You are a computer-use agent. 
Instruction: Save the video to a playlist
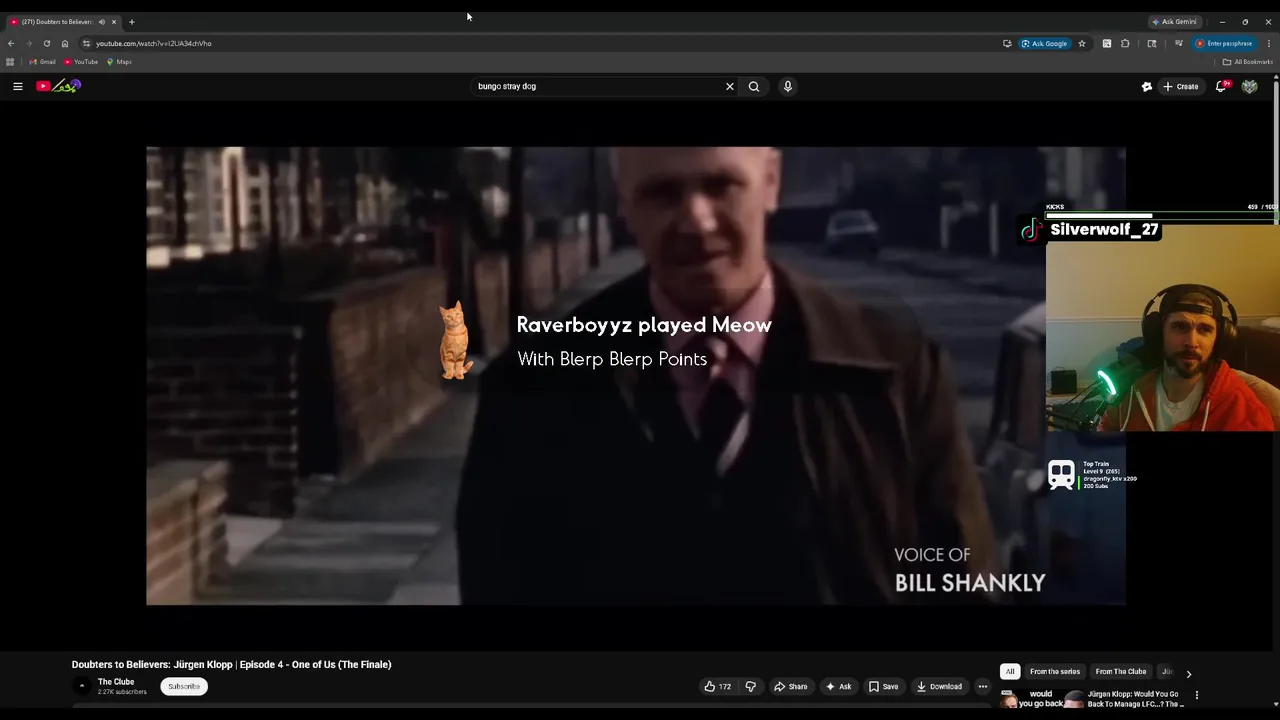tap(883, 687)
